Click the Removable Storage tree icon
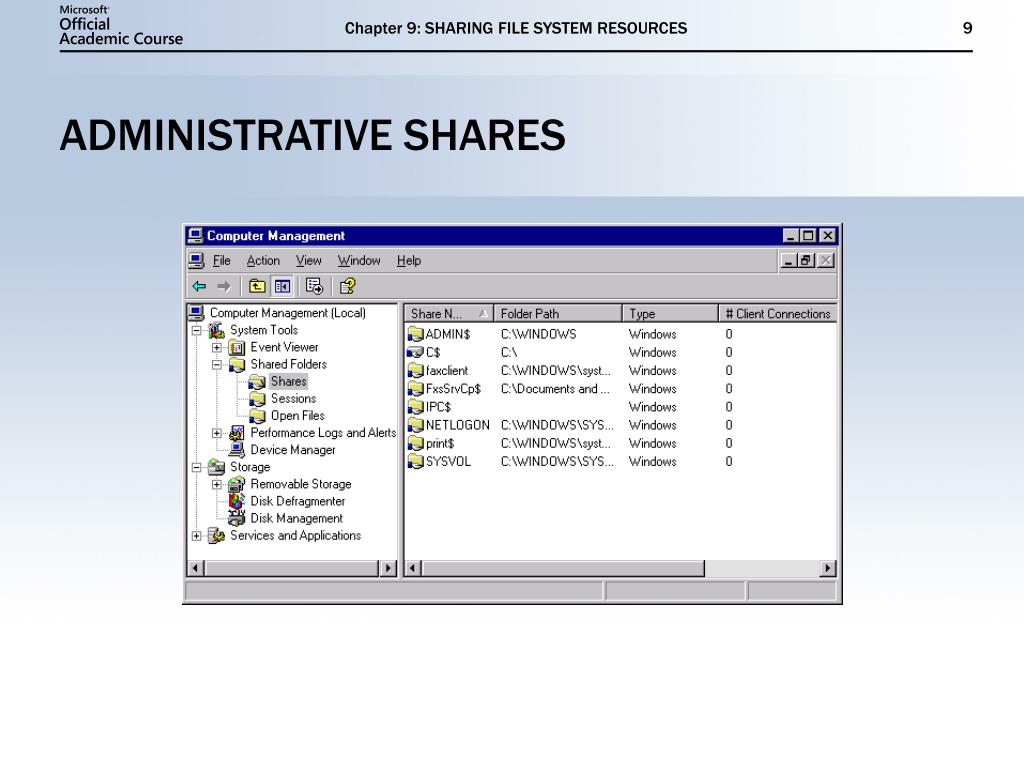 point(237,484)
